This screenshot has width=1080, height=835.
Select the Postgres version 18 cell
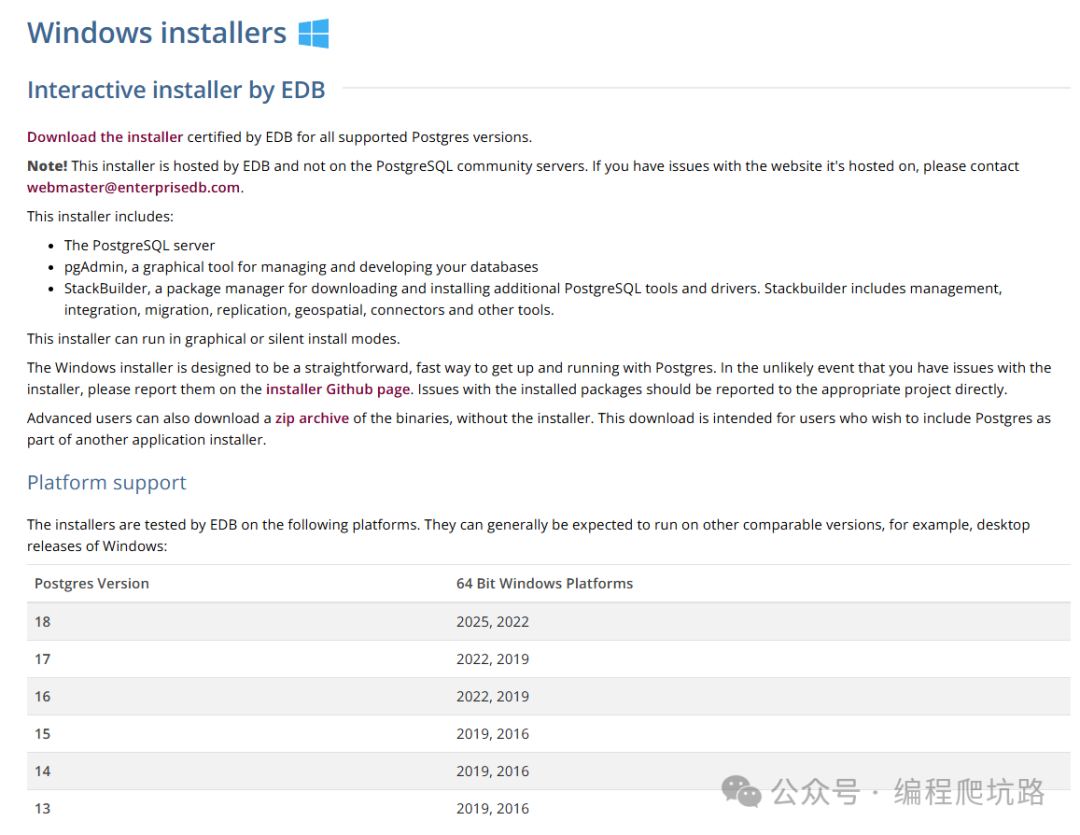[x=43, y=621]
